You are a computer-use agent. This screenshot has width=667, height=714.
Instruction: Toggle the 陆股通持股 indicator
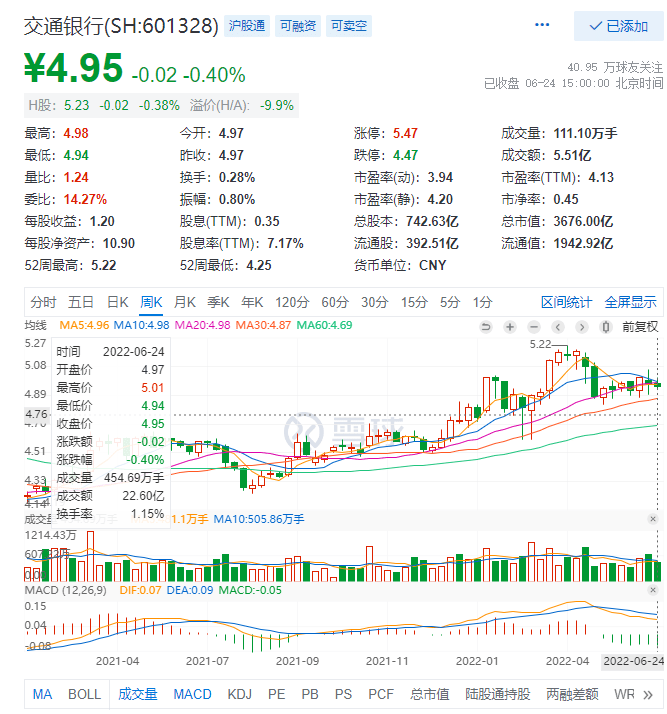point(498,694)
